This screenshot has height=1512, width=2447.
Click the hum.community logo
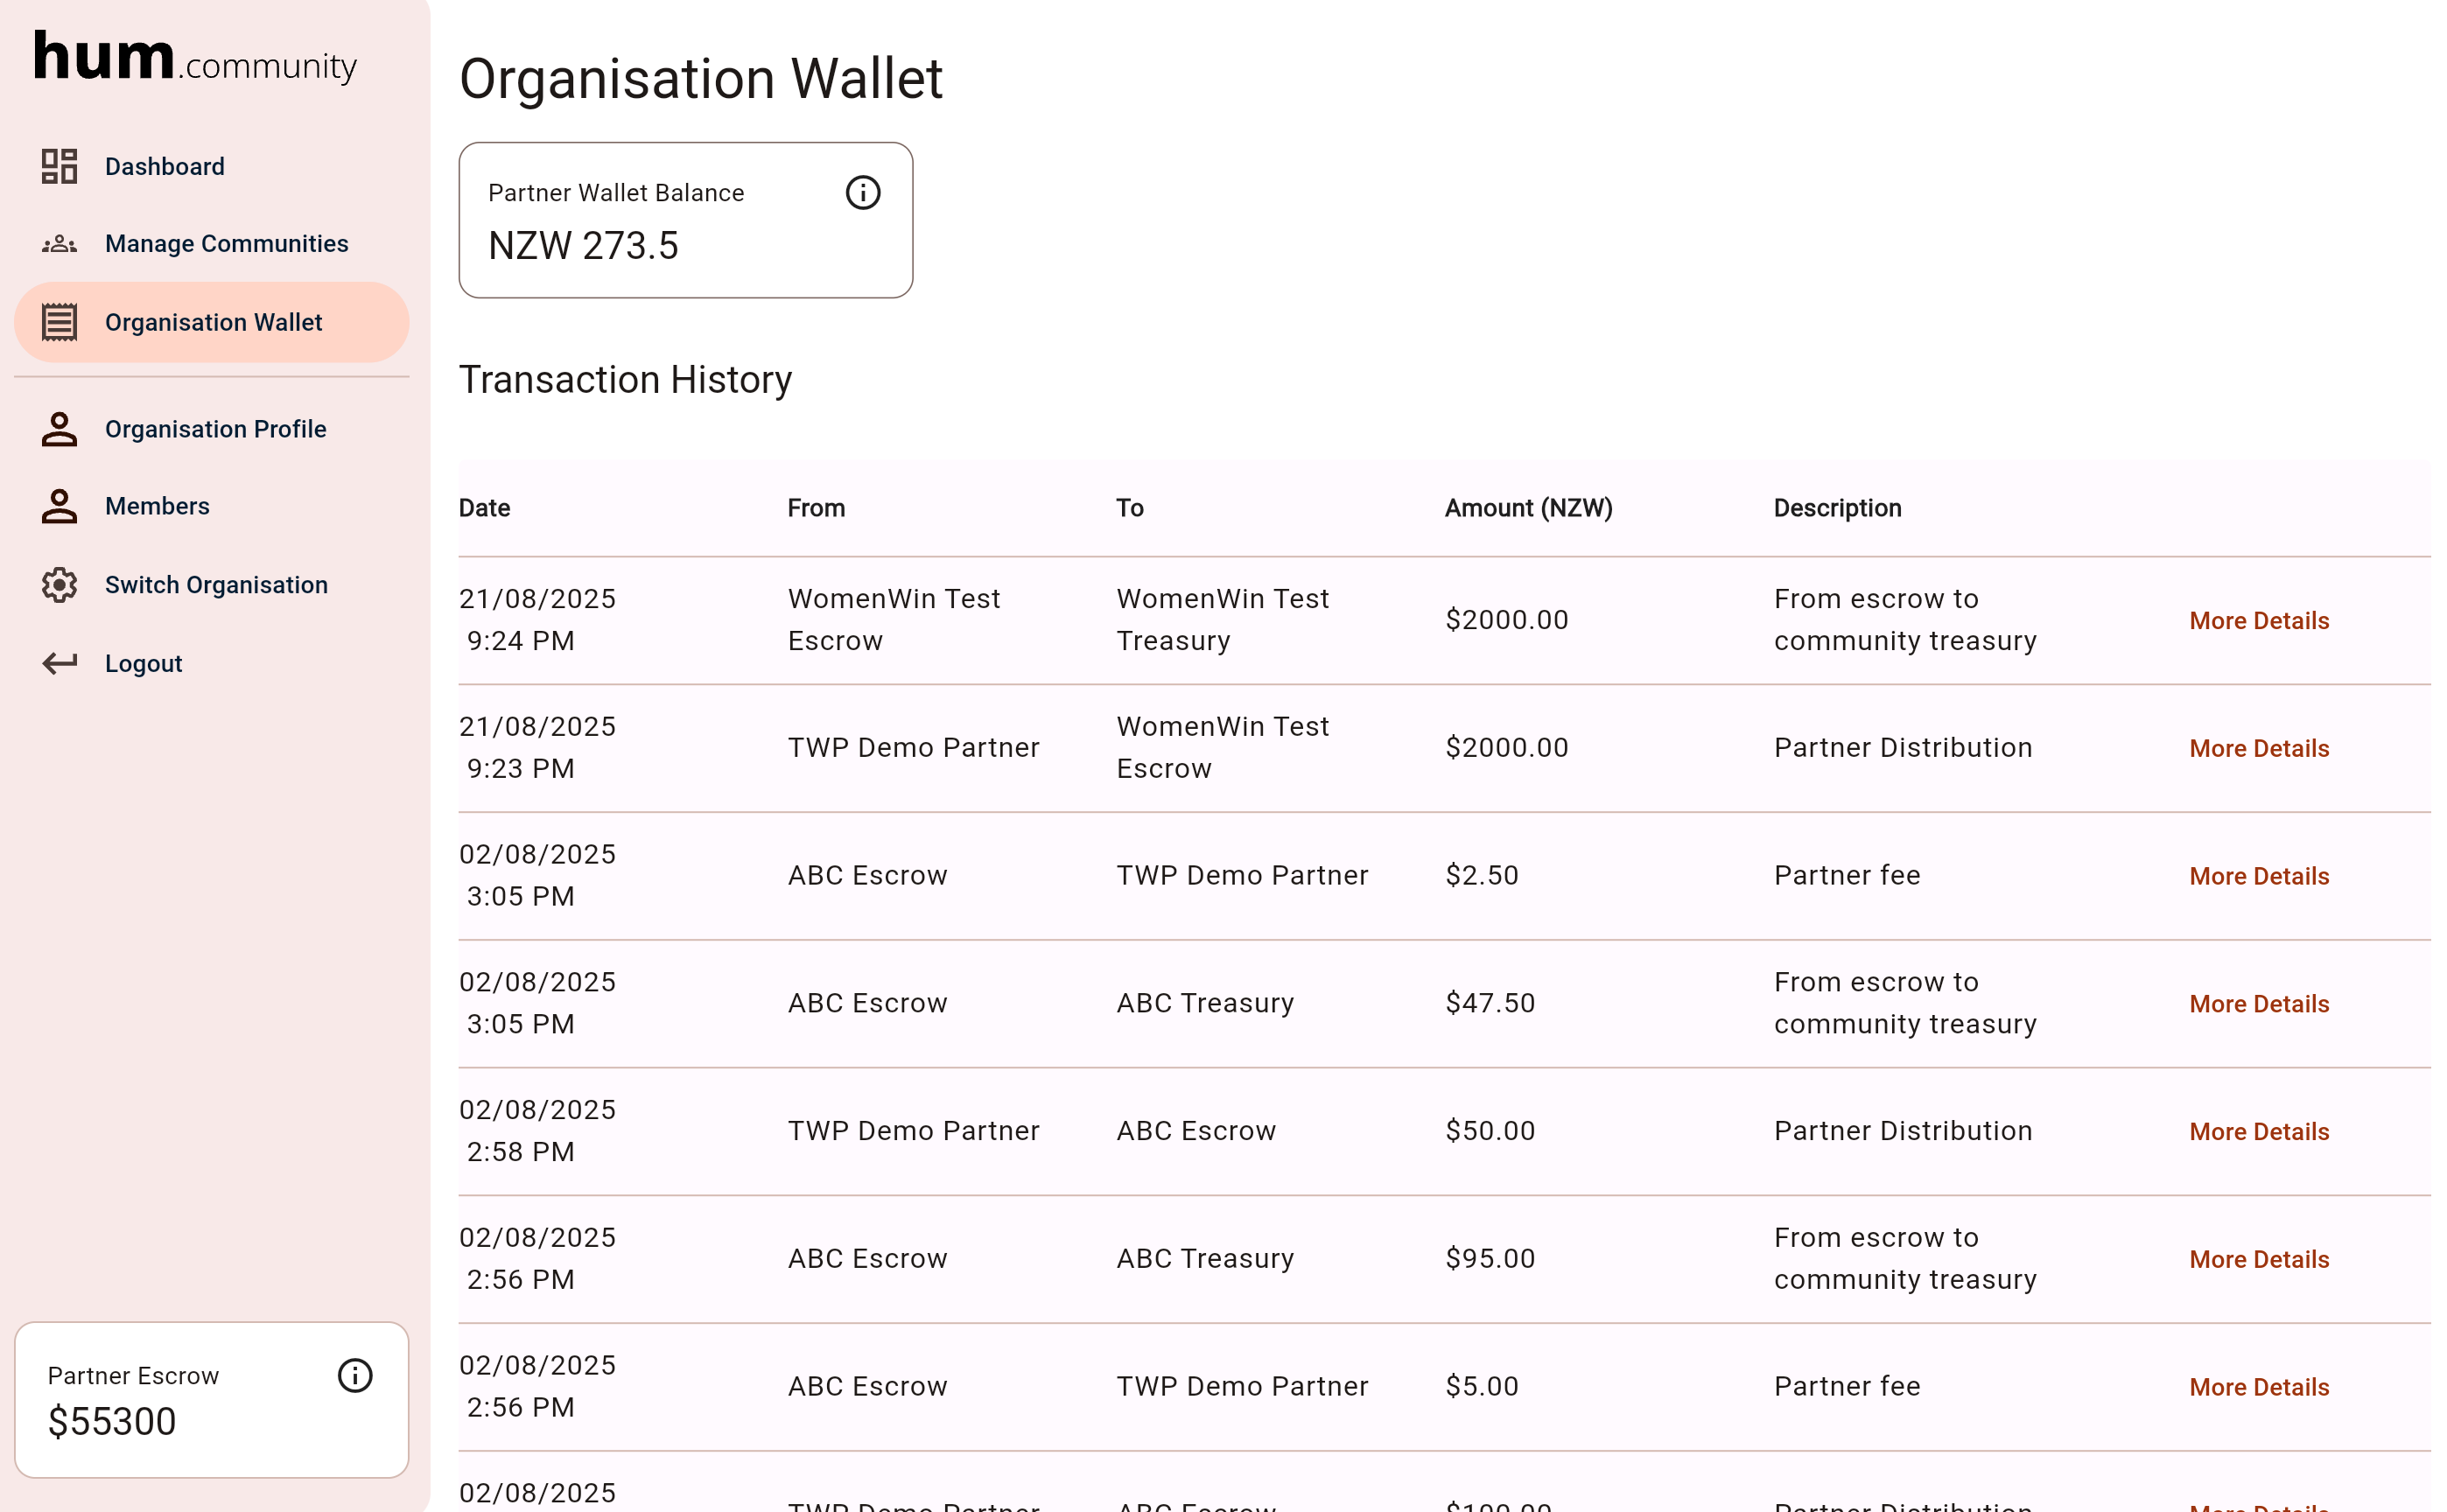click(195, 58)
